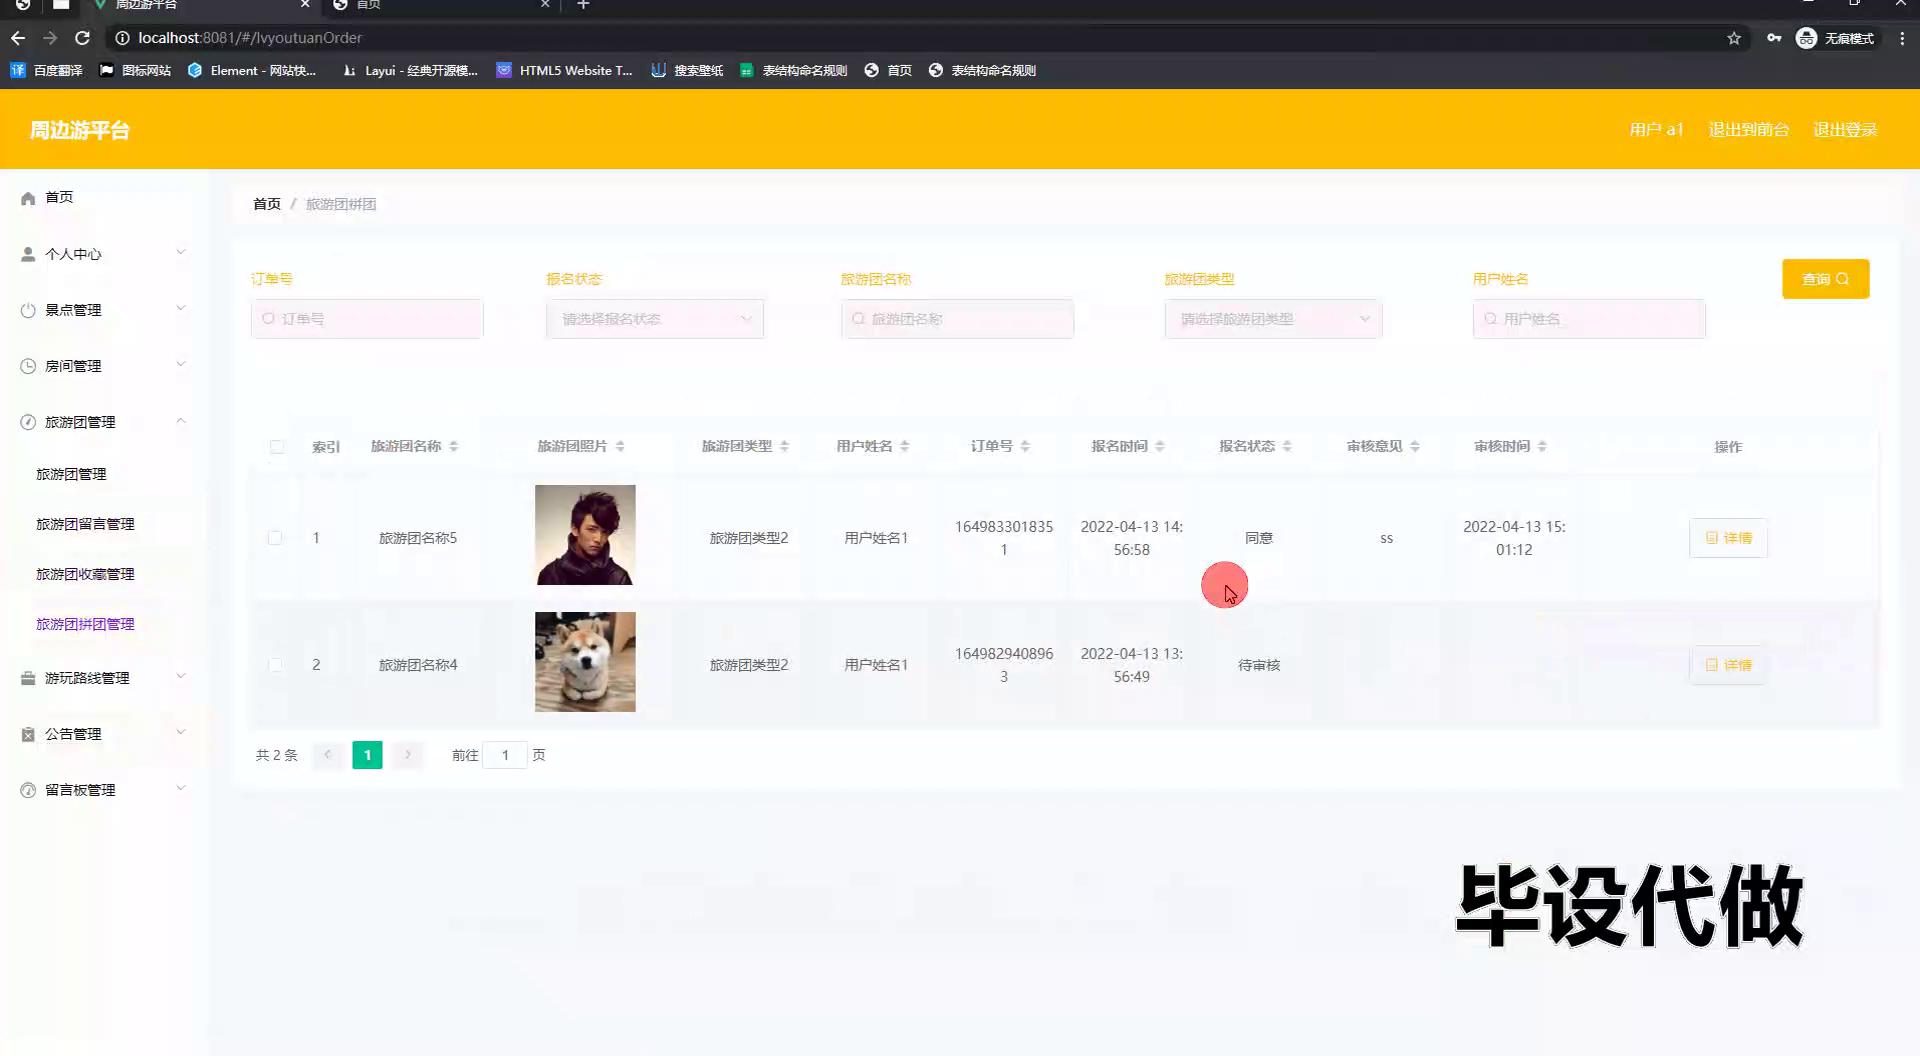Screen dimensions: 1920x1056
Task: Open the browser three-dot menu icon
Action: [1902, 38]
